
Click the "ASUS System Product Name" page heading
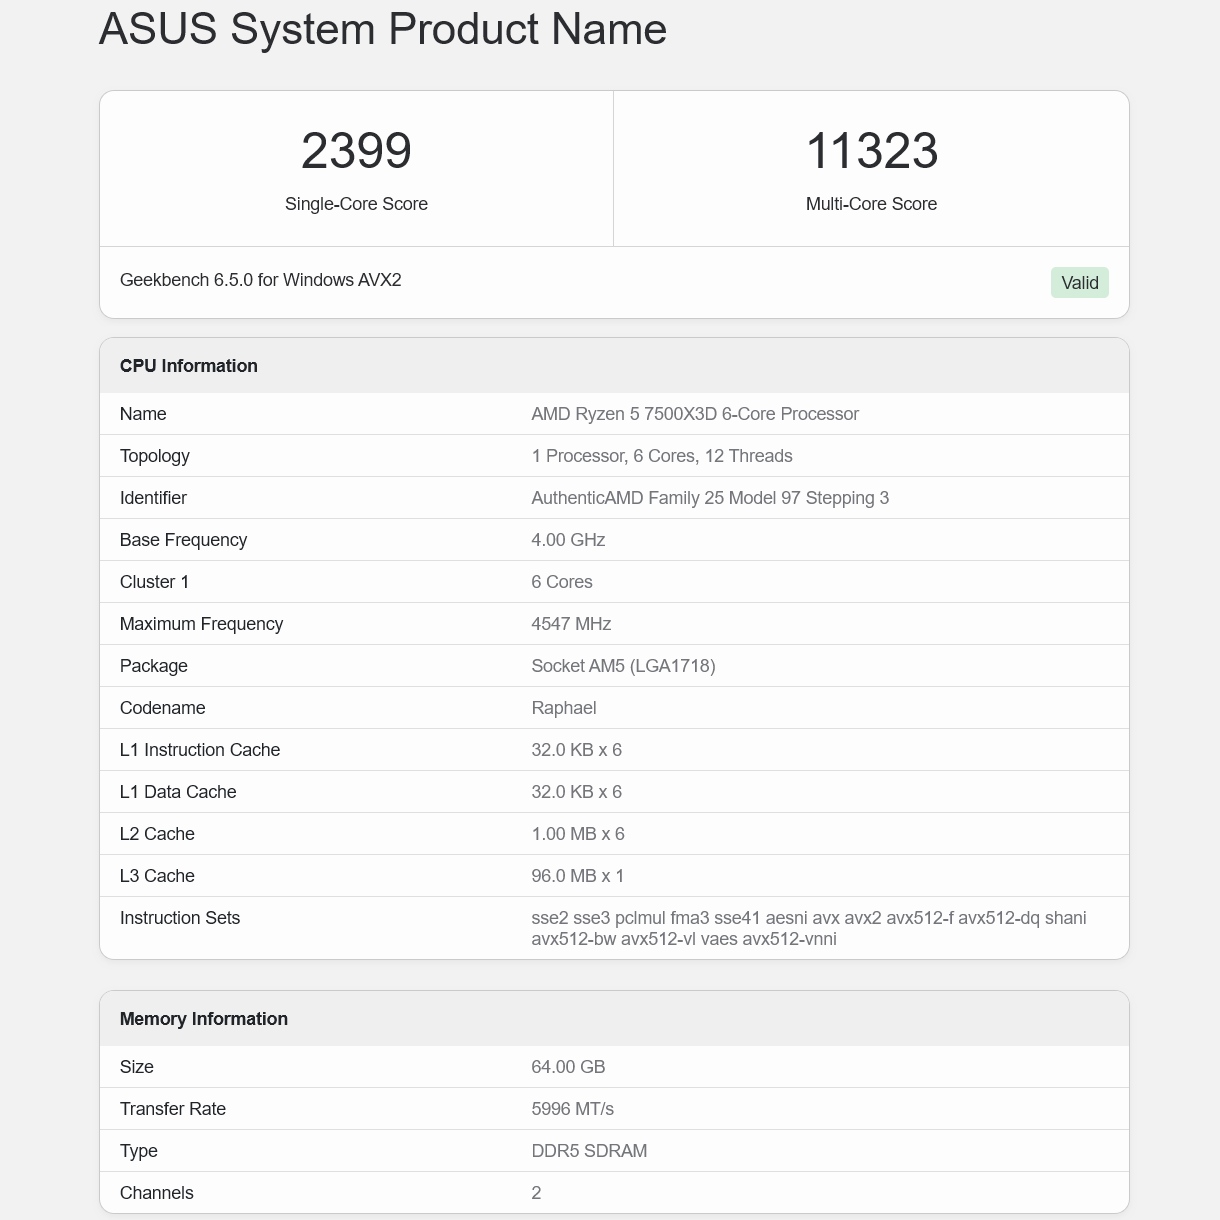(x=382, y=29)
